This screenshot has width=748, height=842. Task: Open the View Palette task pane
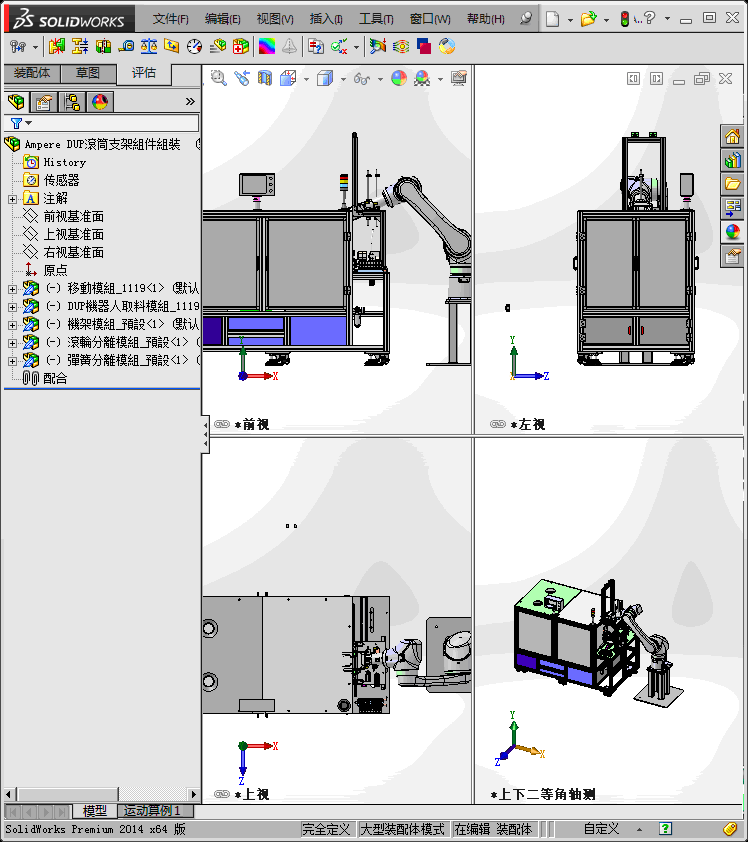pyautogui.click(x=732, y=208)
